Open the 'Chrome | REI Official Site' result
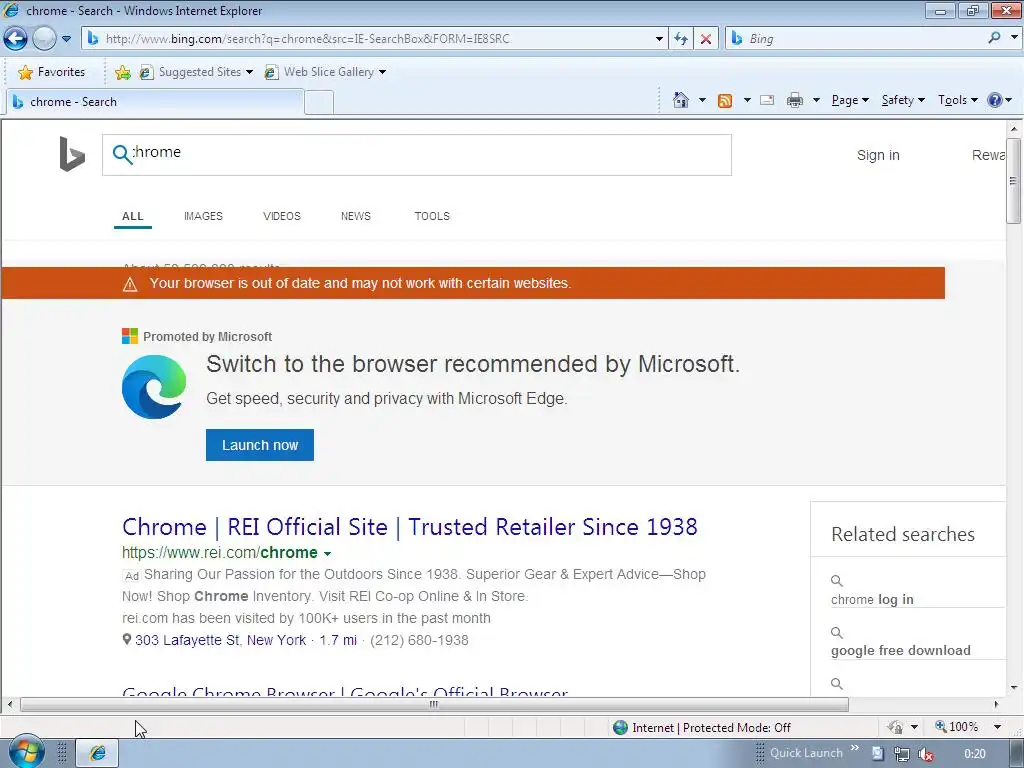Screen dimensions: 1024x768 coord(409,527)
